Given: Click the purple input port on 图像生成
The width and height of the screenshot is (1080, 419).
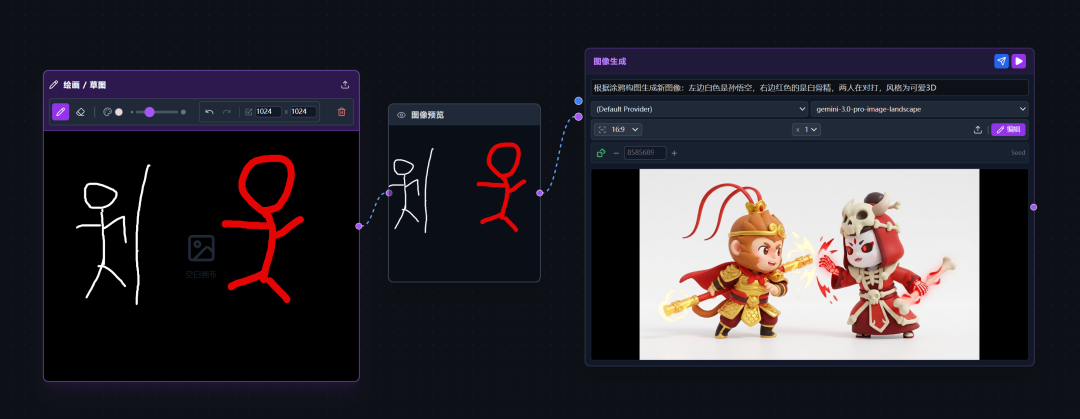Looking at the screenshot, I should click(579, 116).
